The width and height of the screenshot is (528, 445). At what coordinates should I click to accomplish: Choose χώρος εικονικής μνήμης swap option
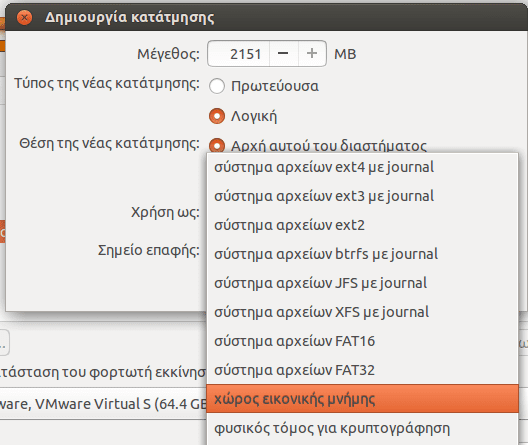click(x=362, y=399)
